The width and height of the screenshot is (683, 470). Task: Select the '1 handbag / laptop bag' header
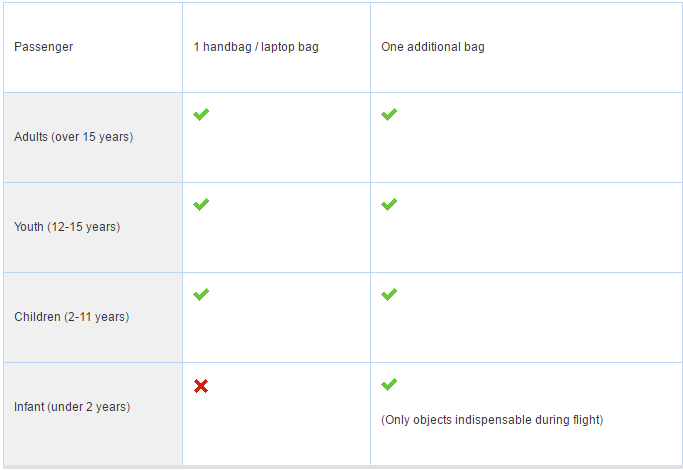point(256,47)
